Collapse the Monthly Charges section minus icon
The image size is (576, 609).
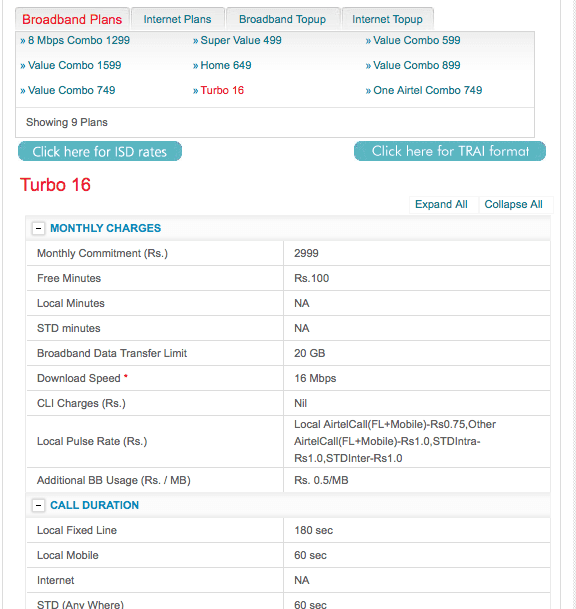38,228
